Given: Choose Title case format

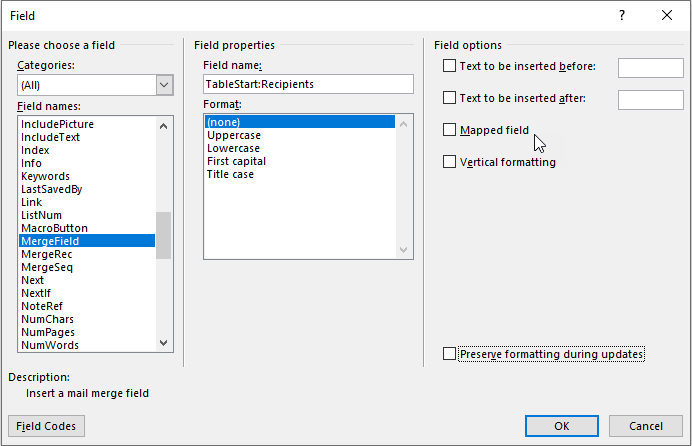Looking at the screenshot, I should [x=231, y=174].
